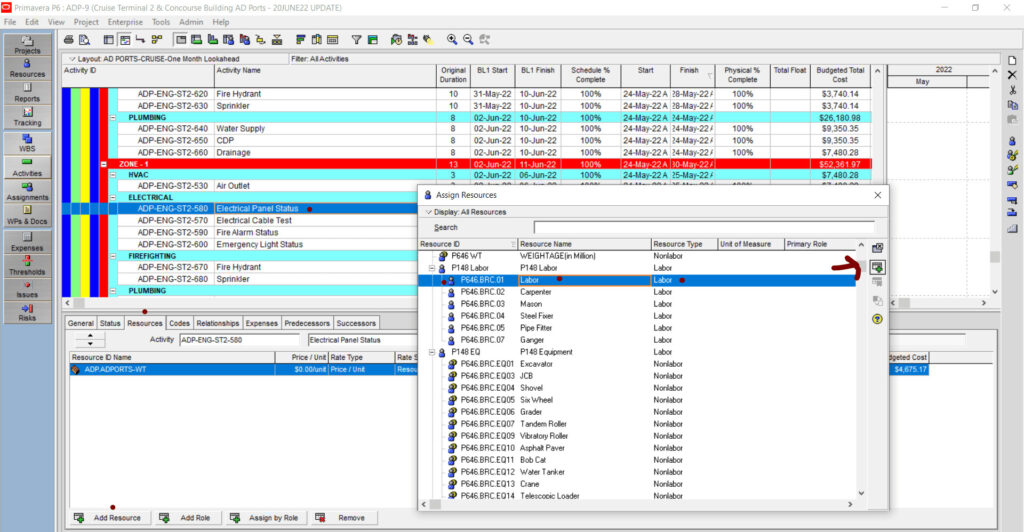Click the Add new activity icon on right toolbar

pyautogui.click(x=1012, y=60)
